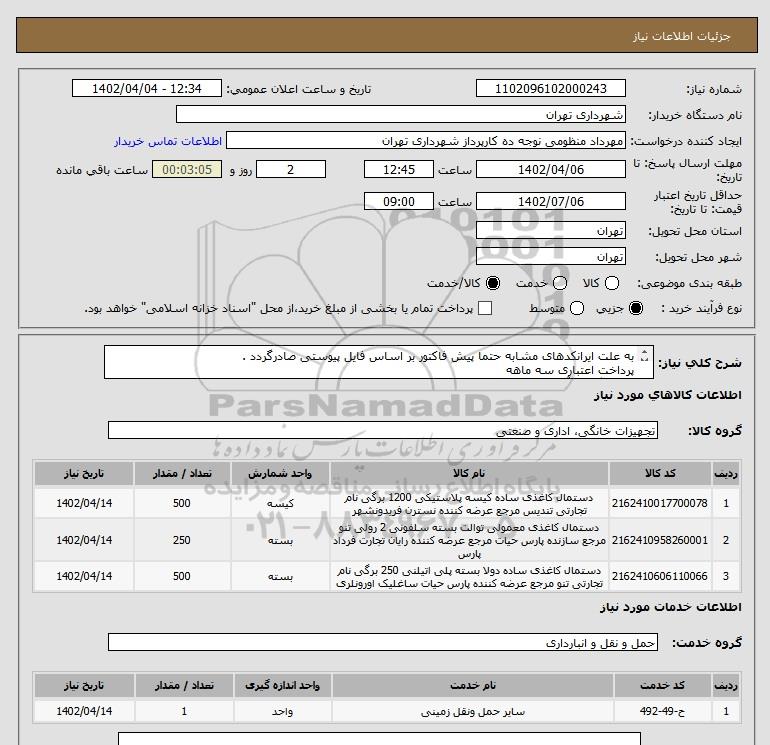Click the empty text box at page bottom
The width and height of the screenshot is (770, 745).
pyautogui.click(x=379, y=739)
